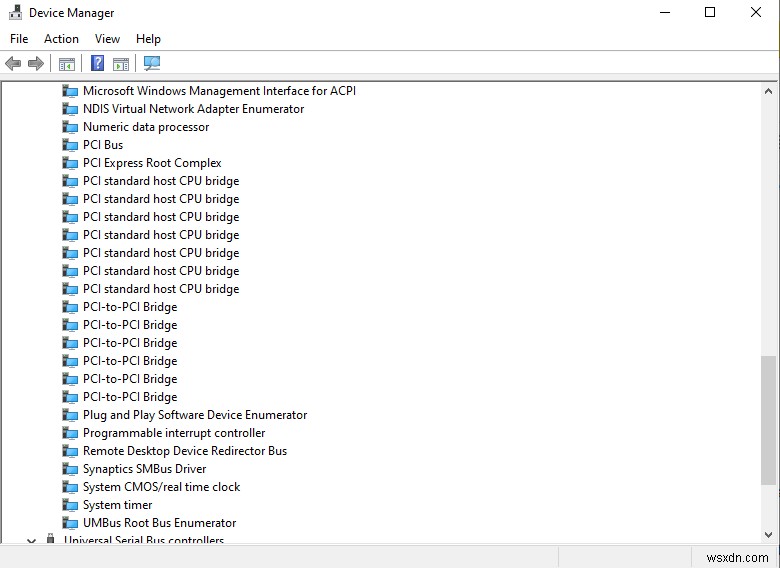Click the icon beside UMBus Root Bus Enumerator
The height and width of the screenshot is (568, 780).
tap(70, 523)
